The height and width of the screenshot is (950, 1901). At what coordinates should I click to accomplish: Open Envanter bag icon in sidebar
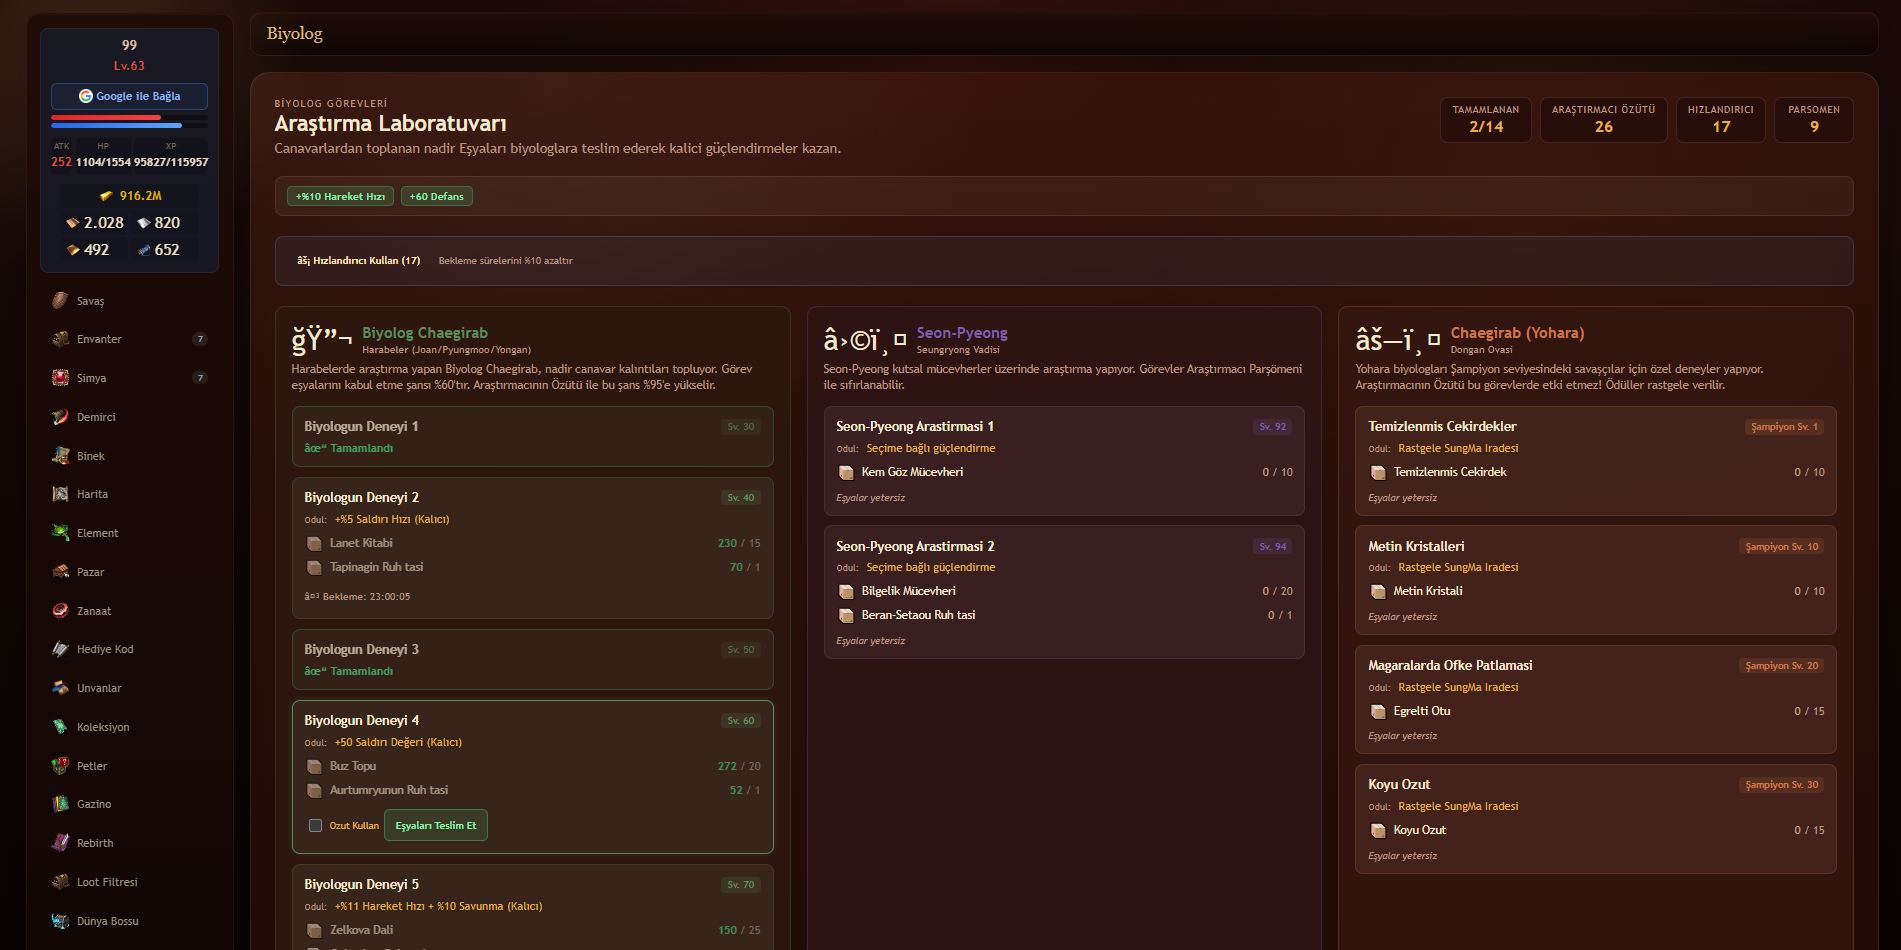(x=60, y=339)
